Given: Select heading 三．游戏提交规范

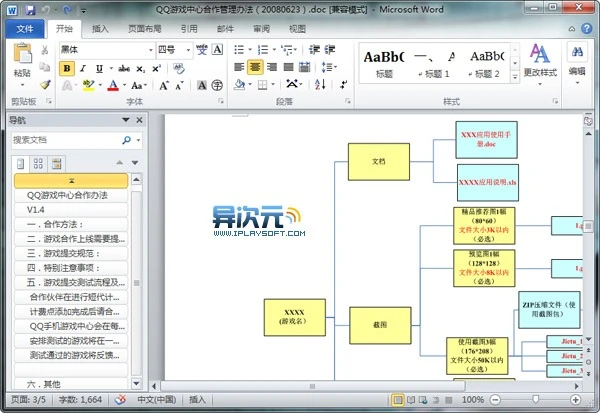Looking at the screenshot, I should pos(71,253).
